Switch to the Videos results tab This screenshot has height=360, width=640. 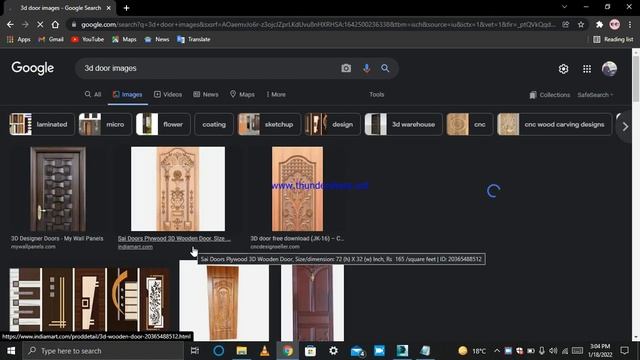pyautogui.click(x=168, y=94)
